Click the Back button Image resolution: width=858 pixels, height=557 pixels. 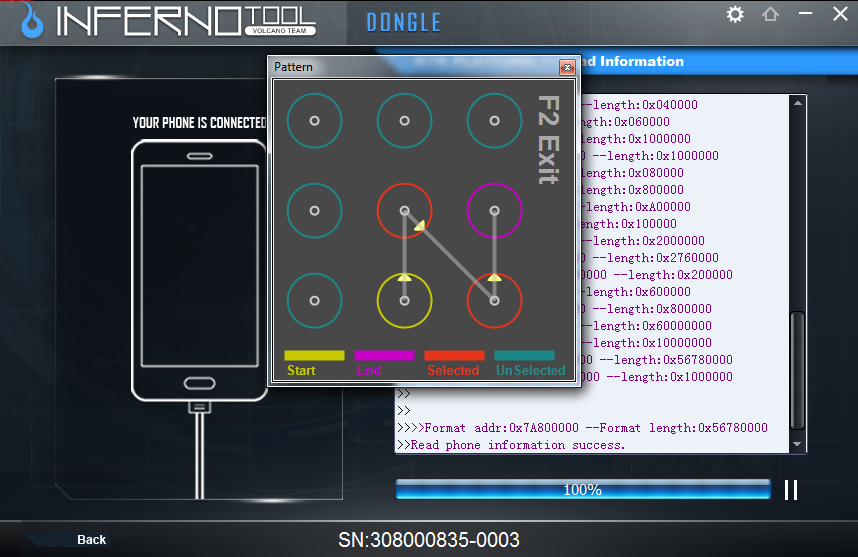[91, 539]
